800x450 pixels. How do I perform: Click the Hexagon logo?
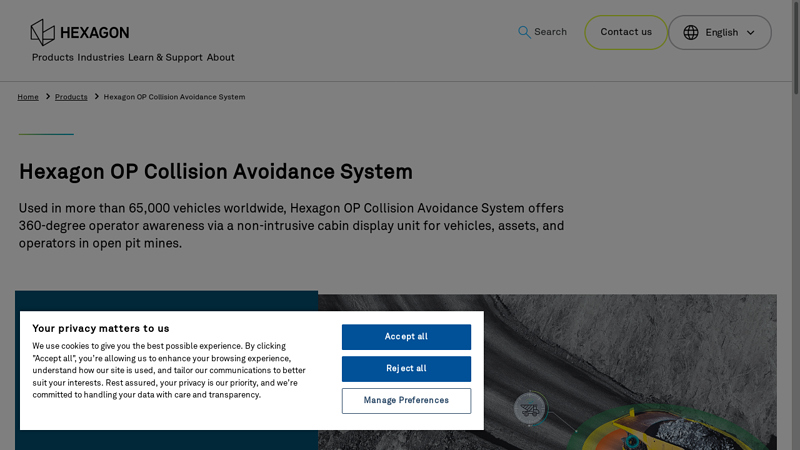[x=80, y=32]
